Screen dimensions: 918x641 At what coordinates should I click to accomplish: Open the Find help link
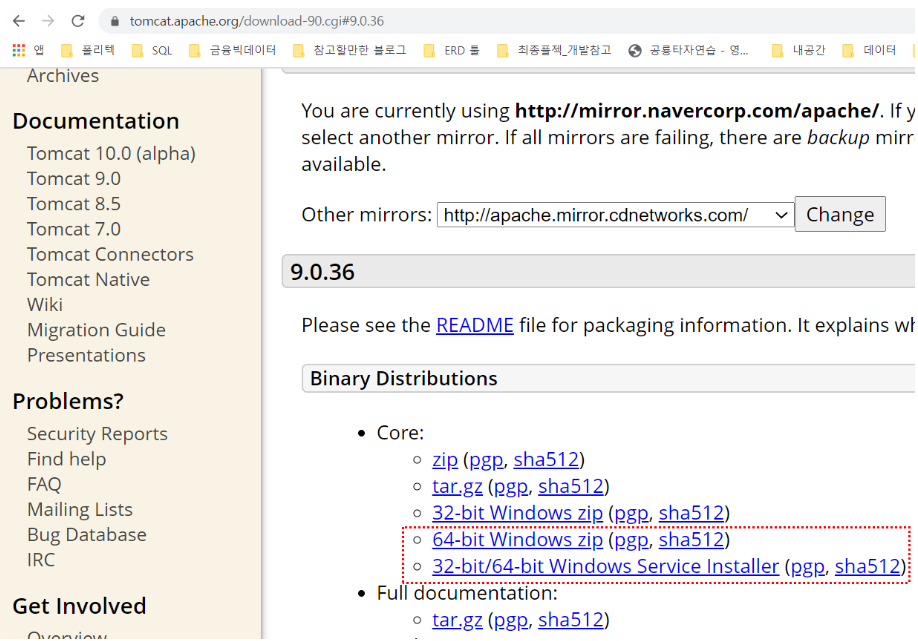coord(66,459)
